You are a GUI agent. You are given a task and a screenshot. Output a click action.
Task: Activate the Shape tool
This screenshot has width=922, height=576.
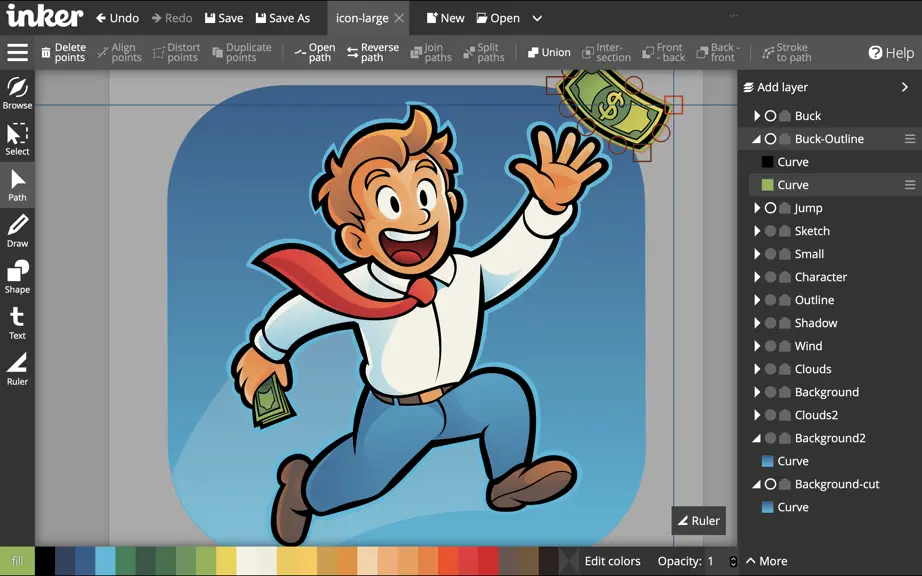17,277
